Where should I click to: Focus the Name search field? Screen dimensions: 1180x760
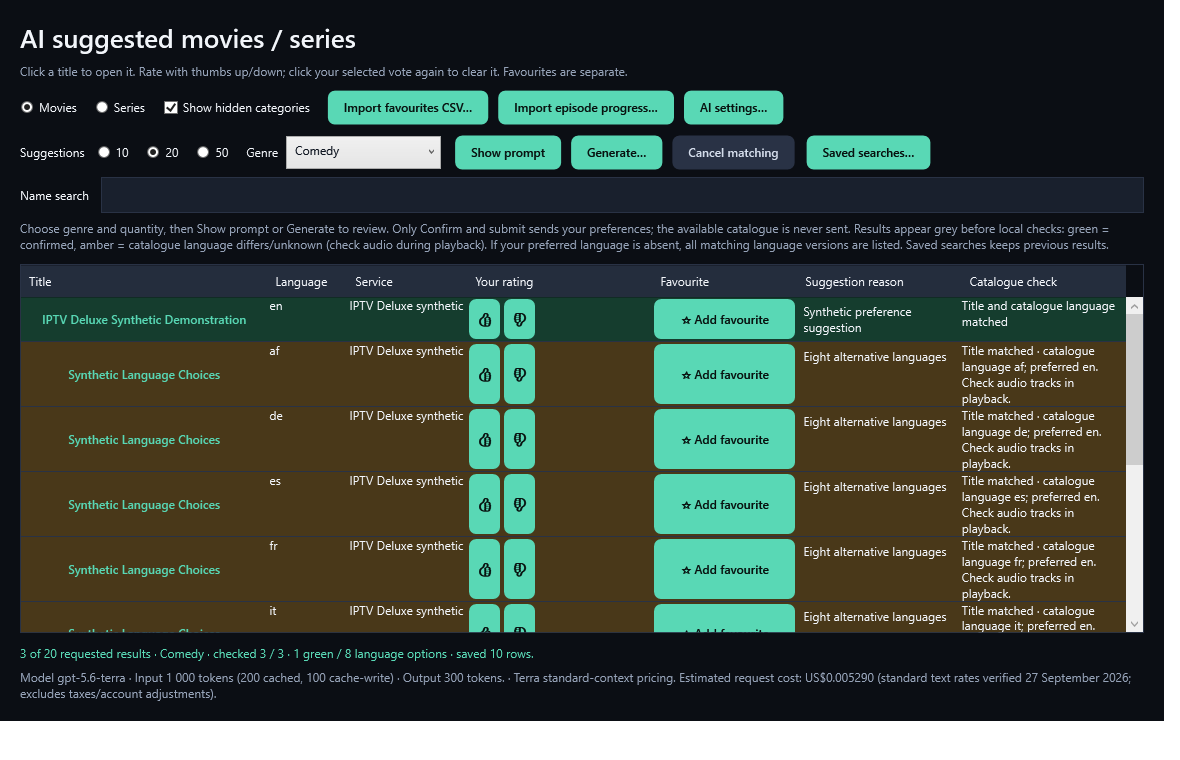[622, 195]
